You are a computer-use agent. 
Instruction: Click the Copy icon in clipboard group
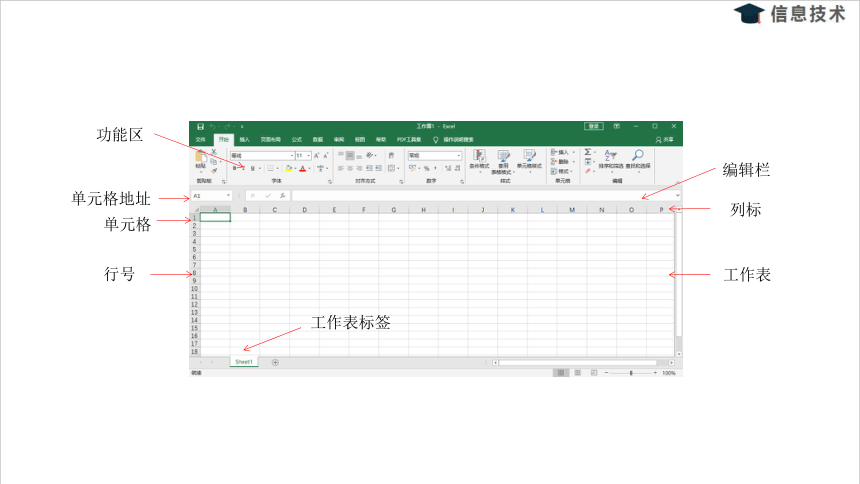pyautogui.click(x=213, y=161)
